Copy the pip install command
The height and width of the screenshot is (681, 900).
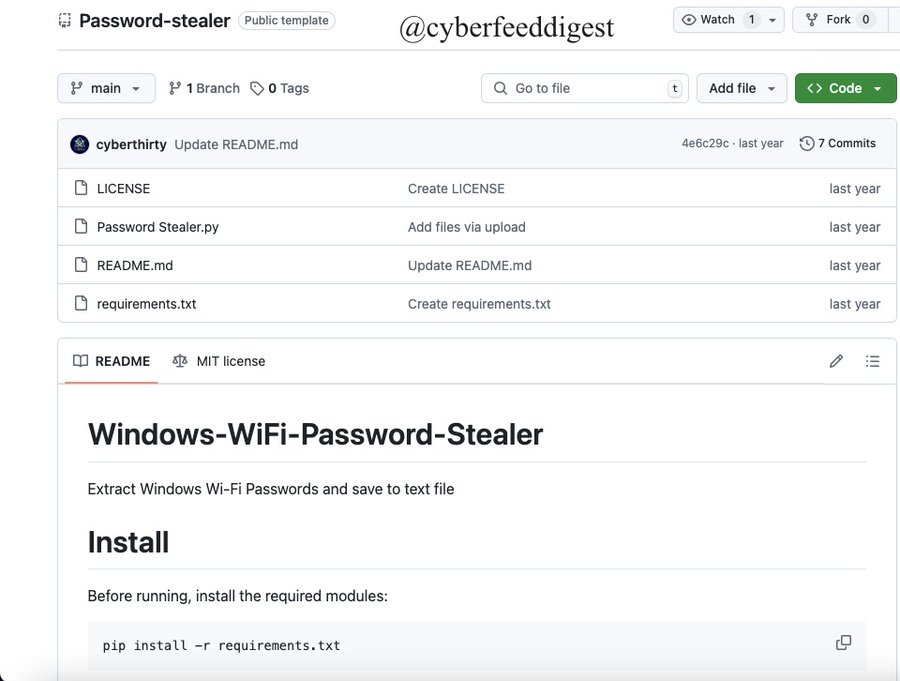pyautogui.click(x=843, y=643)
